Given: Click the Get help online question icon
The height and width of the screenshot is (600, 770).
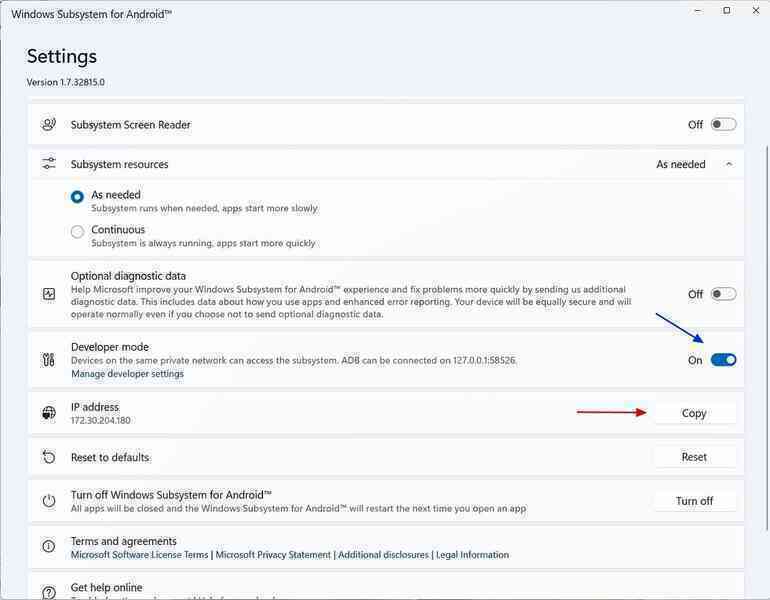Looking at the screenshot, I should (x=49, y=592).
